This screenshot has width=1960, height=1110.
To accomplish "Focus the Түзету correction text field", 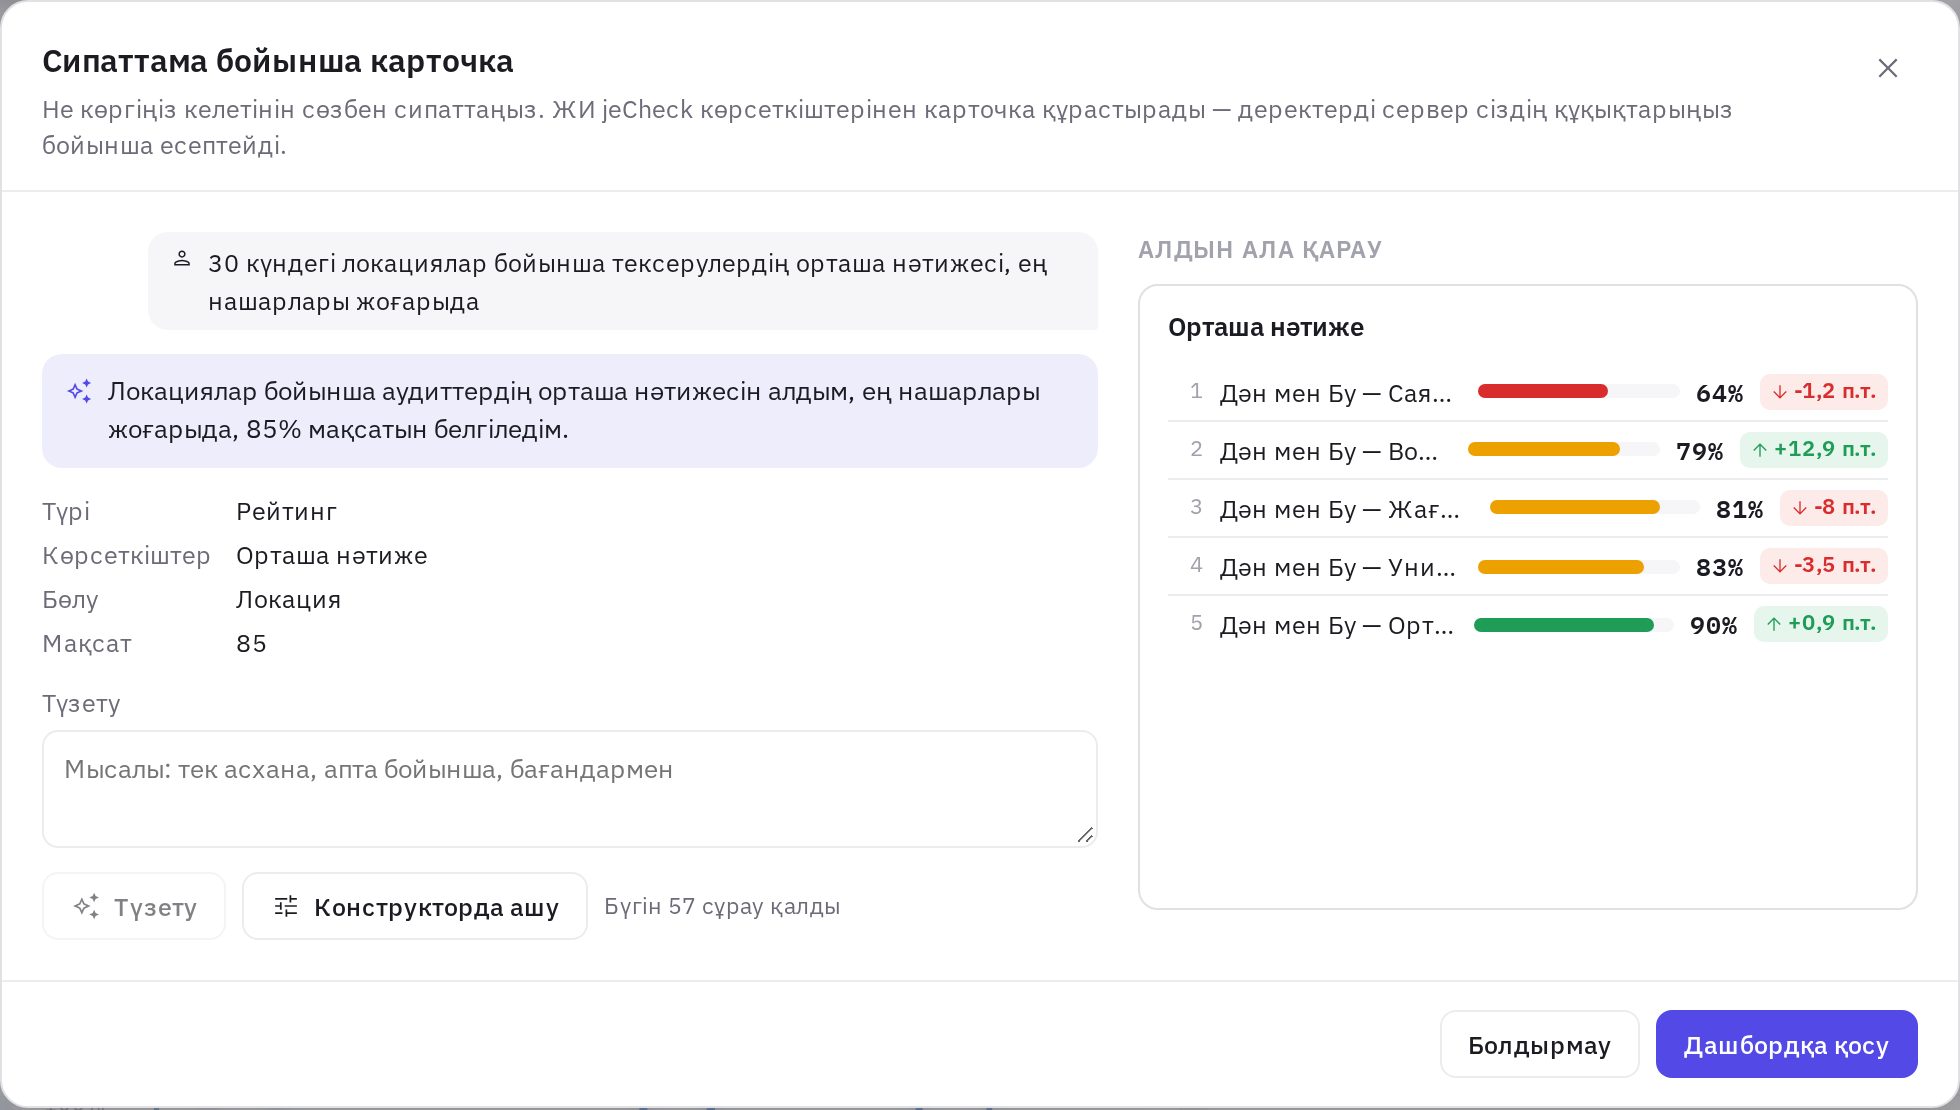I will (x=570, y=789).
